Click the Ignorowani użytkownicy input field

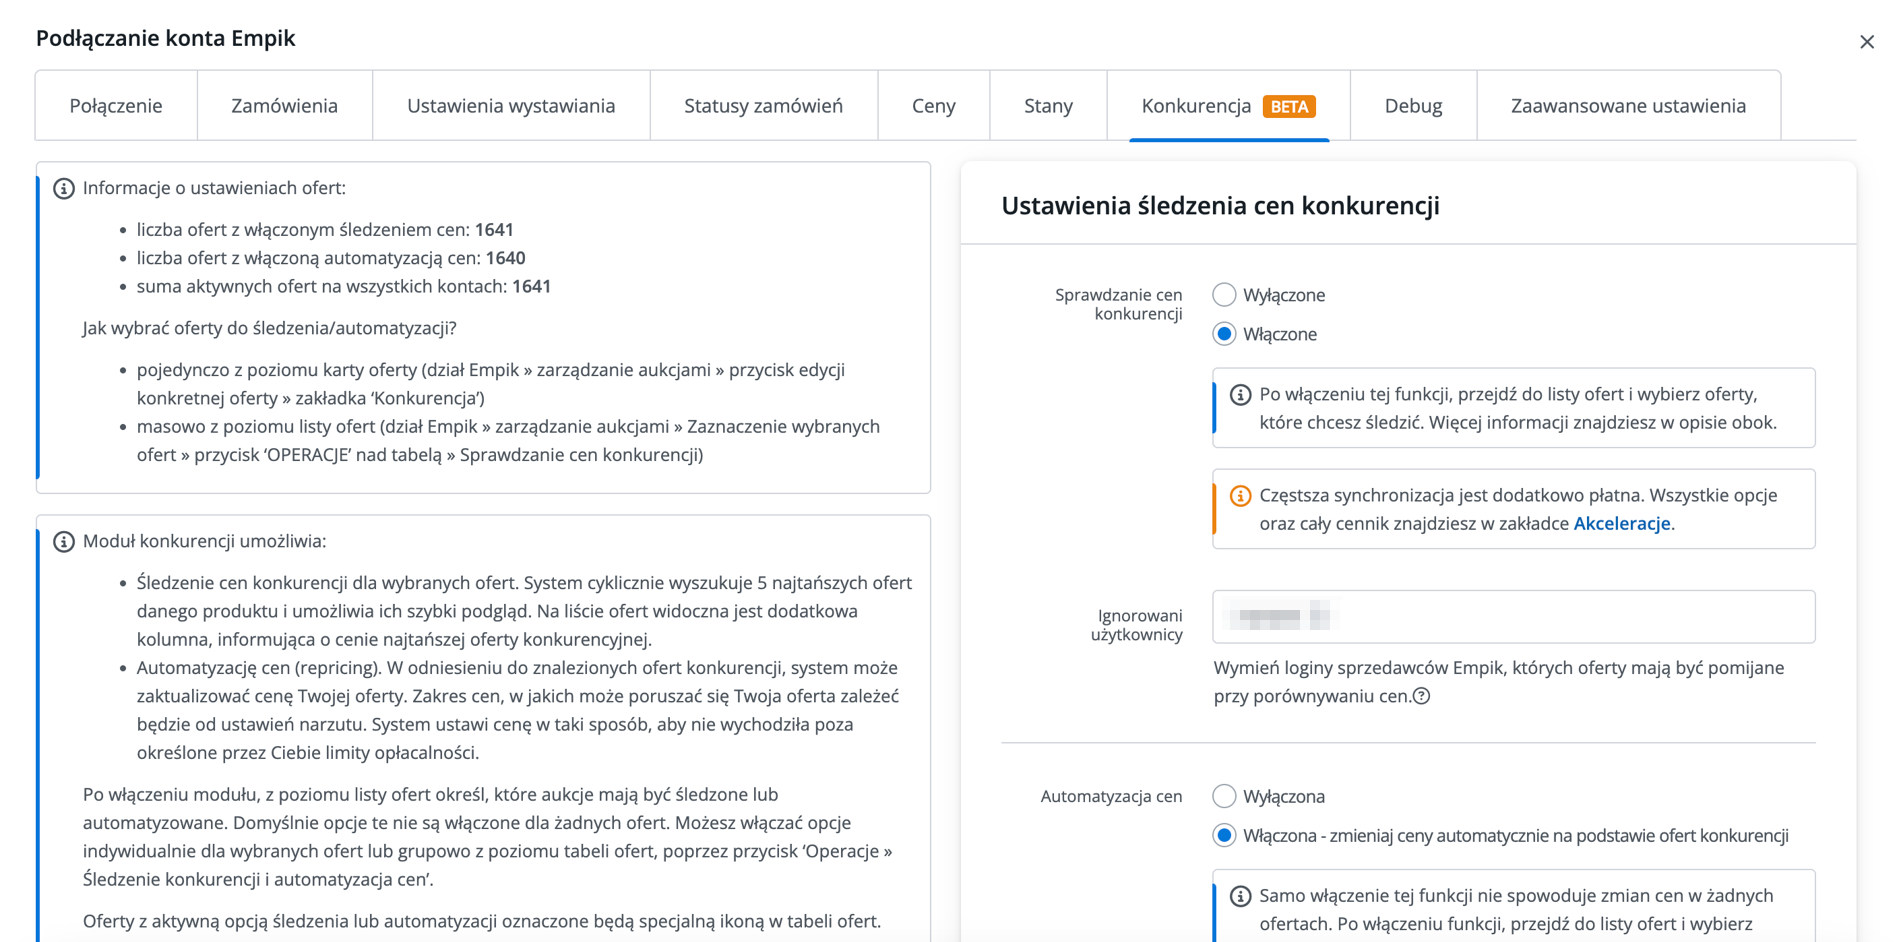1514,617
